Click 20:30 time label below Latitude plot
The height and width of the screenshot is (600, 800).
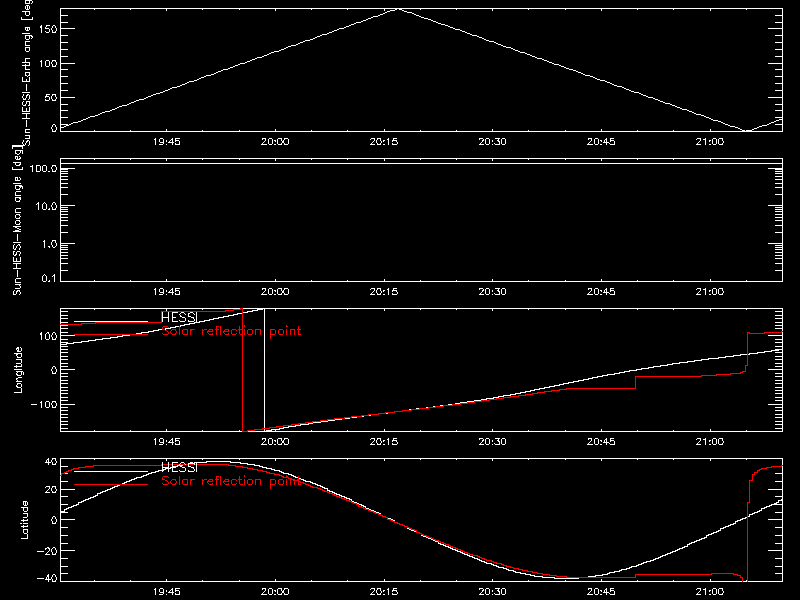pos(492,592)
